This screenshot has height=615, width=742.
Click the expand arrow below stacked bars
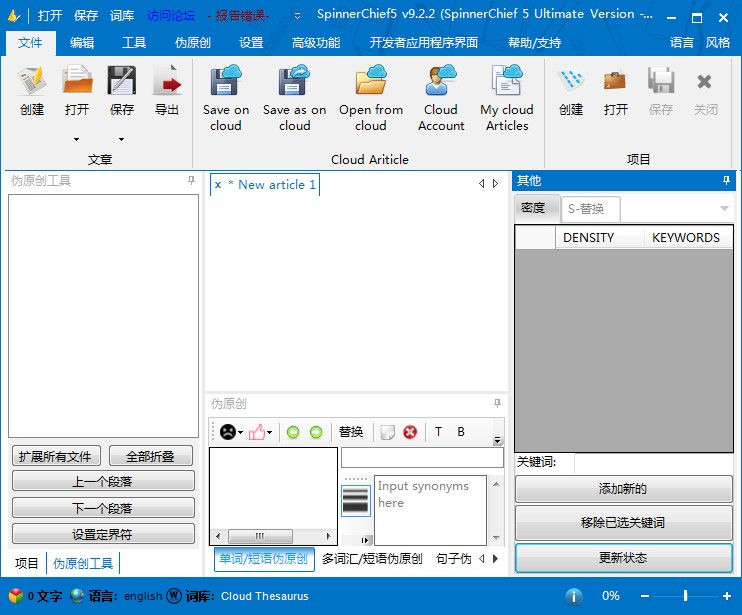click(x=364, y=540)
